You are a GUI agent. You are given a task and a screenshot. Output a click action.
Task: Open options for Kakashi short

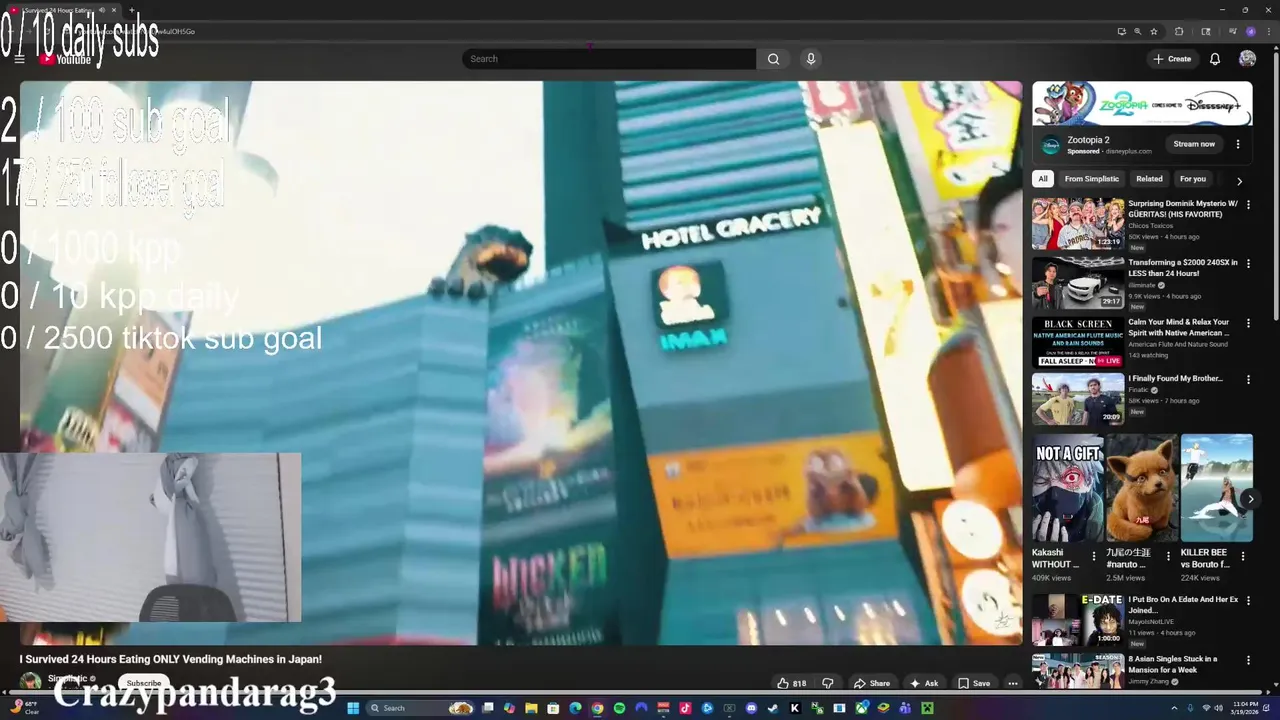(1093, 556)
